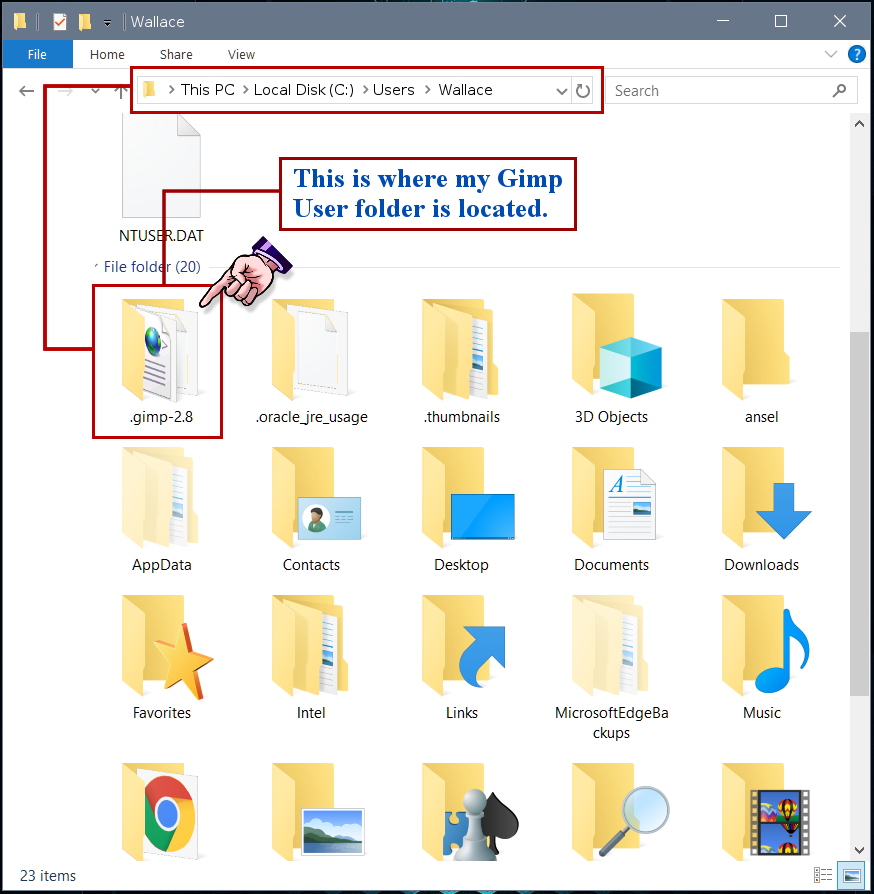Viewport: 874px width, 894px height.
Task: Open the address bar history dropdown
Action: pos(562,91)
